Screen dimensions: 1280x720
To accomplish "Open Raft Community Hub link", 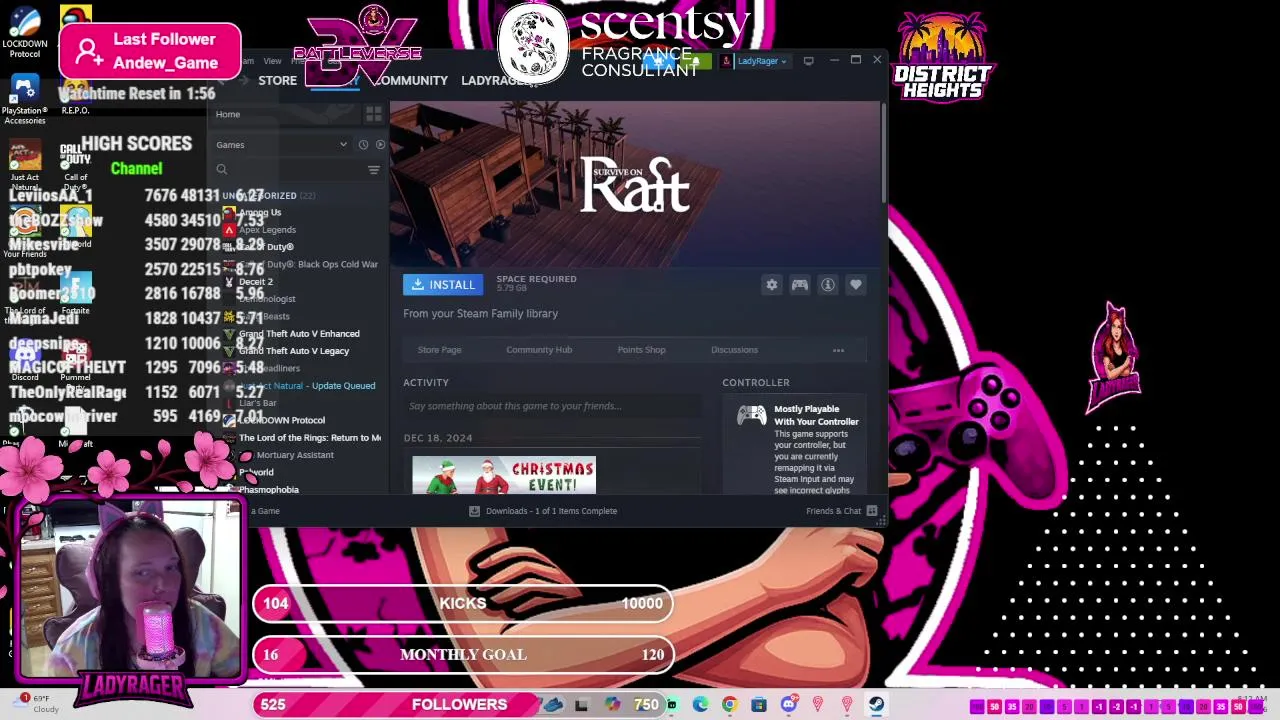I will pos(539,350).
